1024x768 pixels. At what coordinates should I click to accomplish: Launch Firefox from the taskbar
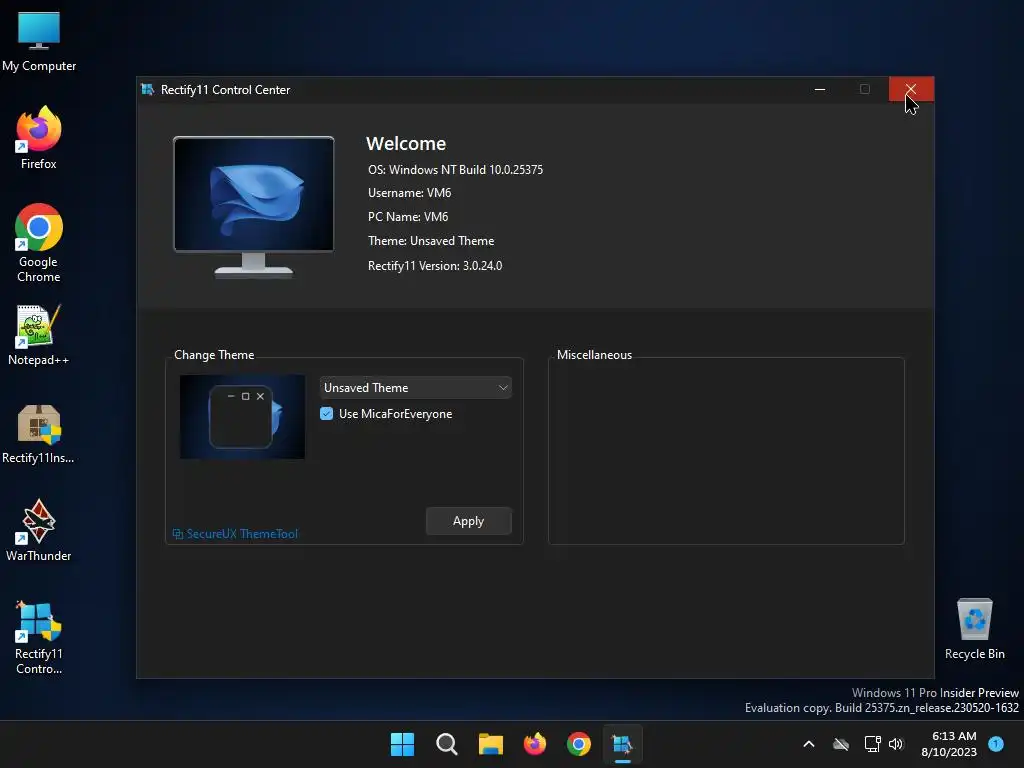point(535,744)
